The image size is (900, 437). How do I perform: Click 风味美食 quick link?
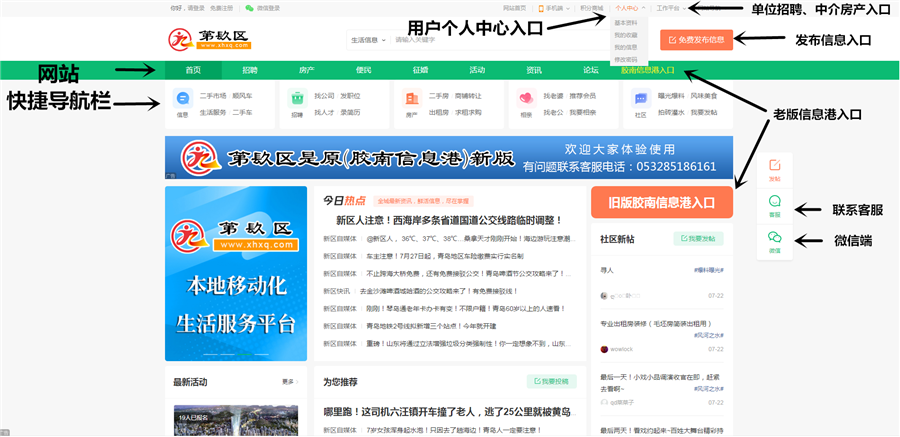pyautogui.click(x=704, y=95)
